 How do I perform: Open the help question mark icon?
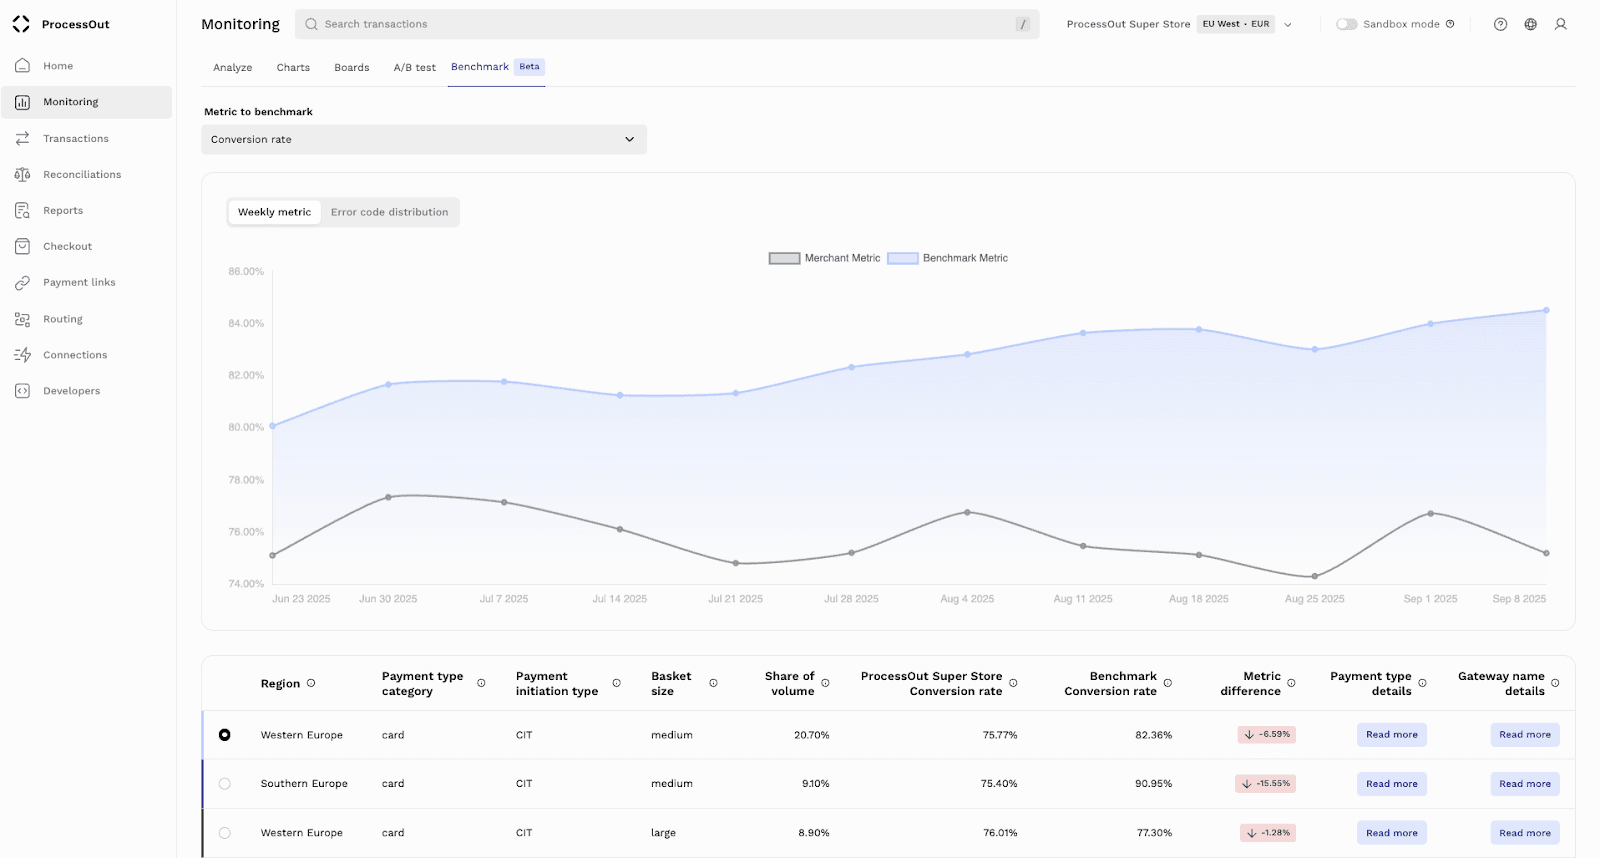[x=1500, y=24]
